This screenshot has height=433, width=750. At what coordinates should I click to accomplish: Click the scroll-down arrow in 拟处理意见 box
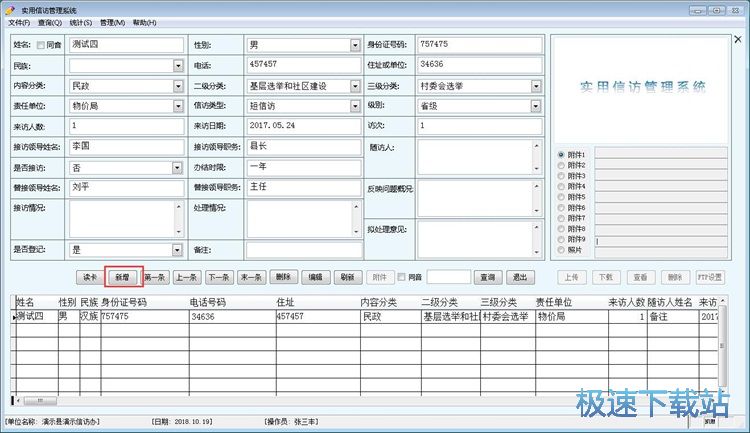pos(536,252)
